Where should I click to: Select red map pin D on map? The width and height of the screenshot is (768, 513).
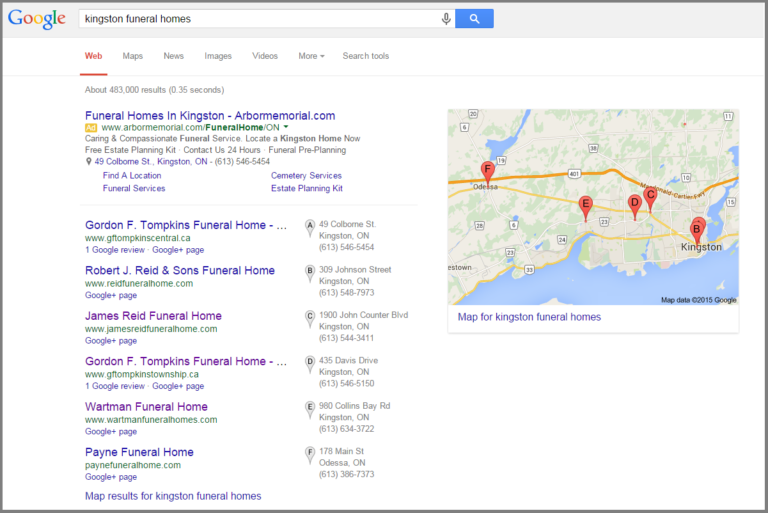click(635, 206)
